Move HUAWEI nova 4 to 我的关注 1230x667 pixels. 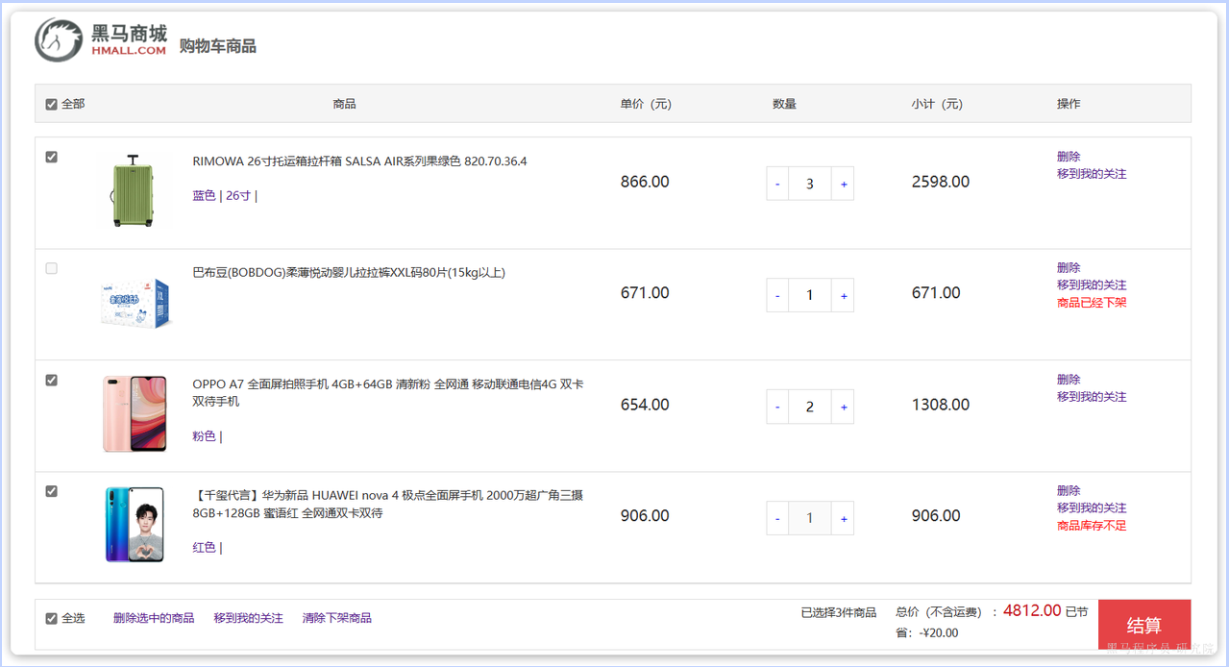[x=1091, y=508]
